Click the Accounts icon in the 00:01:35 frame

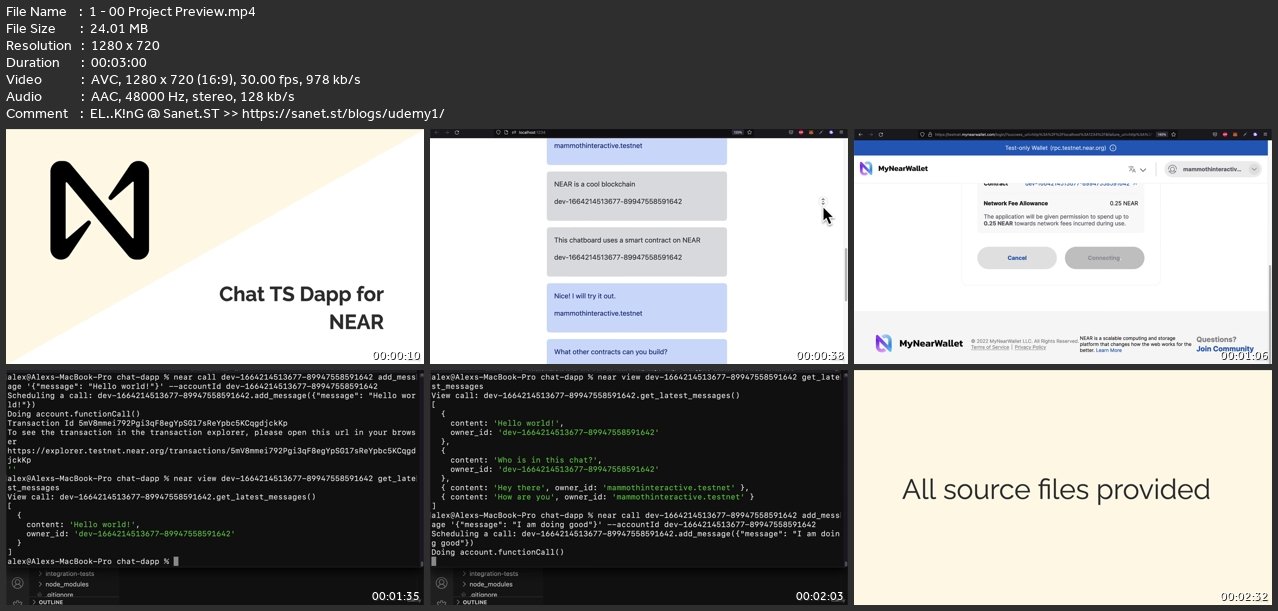16,583
